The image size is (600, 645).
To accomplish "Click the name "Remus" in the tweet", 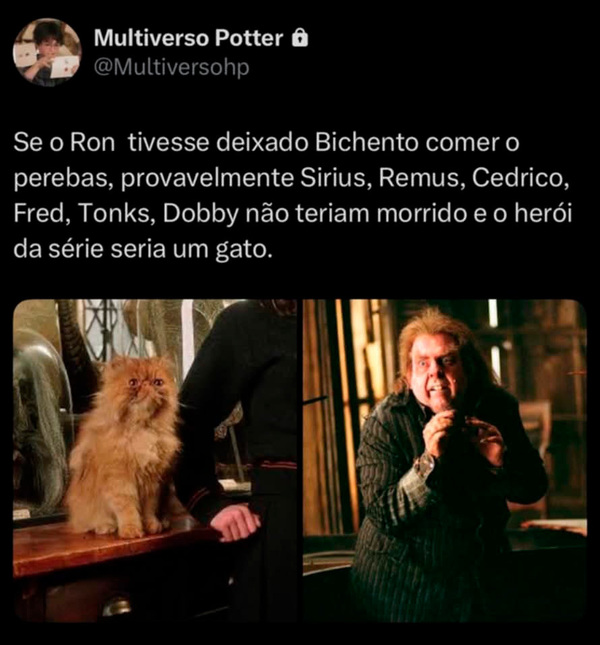I will [418, 178].
